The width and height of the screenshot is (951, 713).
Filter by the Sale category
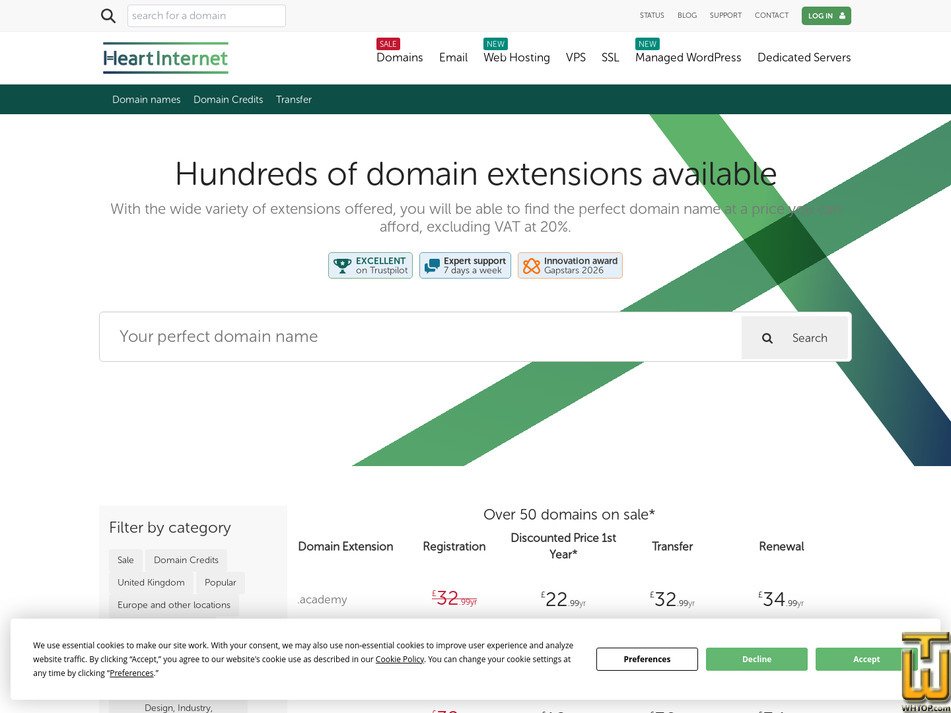126,560
